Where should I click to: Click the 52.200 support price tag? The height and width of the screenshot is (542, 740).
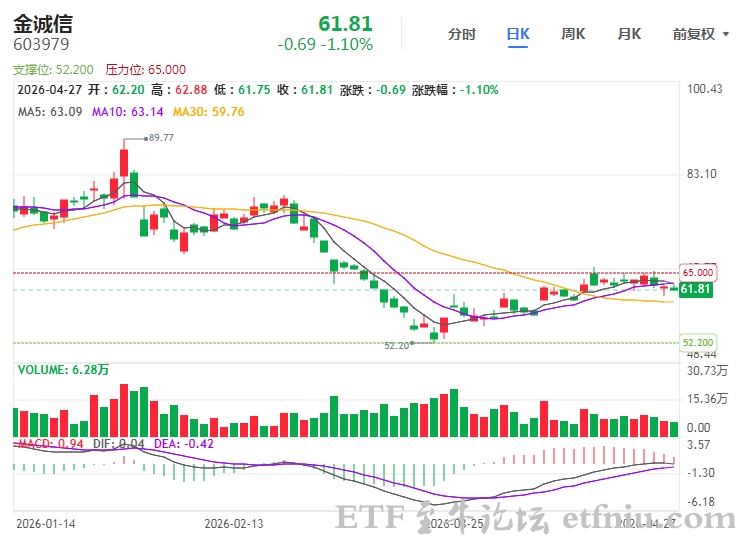698,342
